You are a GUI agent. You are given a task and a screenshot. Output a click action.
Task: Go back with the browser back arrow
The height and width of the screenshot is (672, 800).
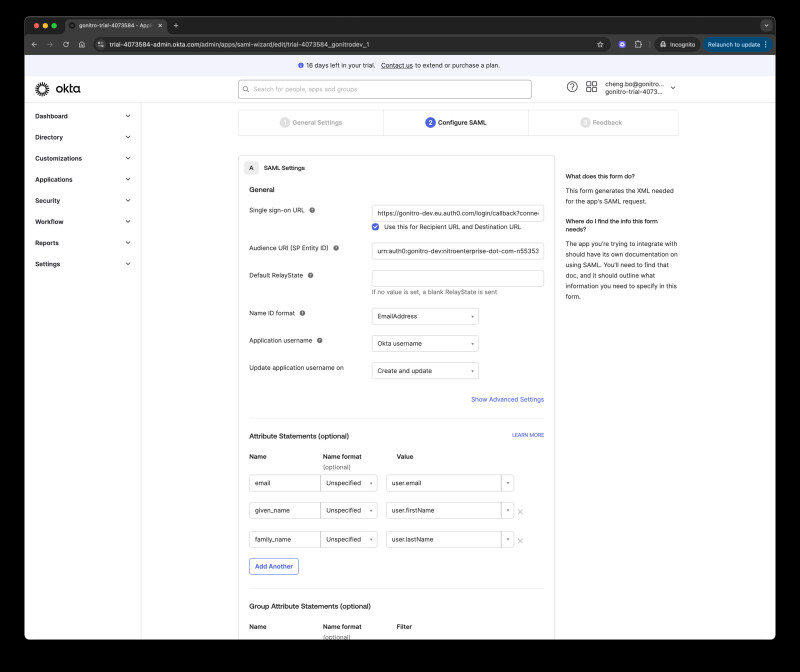tap(34, 44)
